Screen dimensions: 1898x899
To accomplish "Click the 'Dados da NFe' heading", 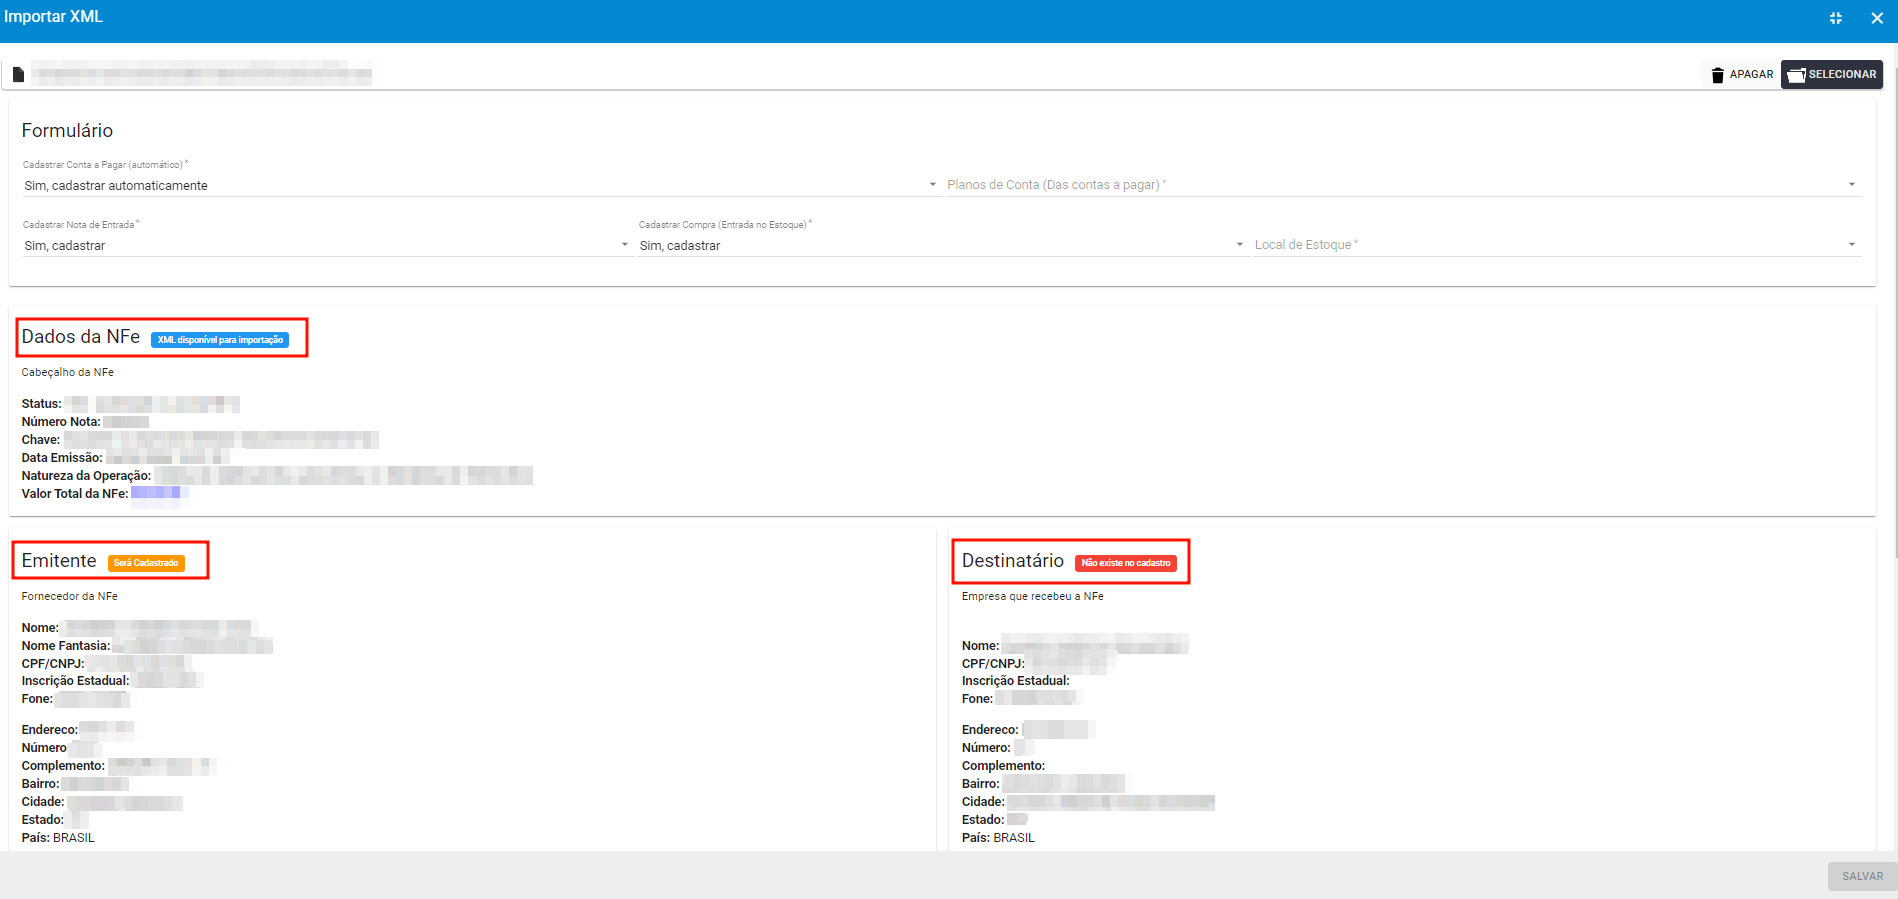I will pyautogui.click(x=81, y=337).
